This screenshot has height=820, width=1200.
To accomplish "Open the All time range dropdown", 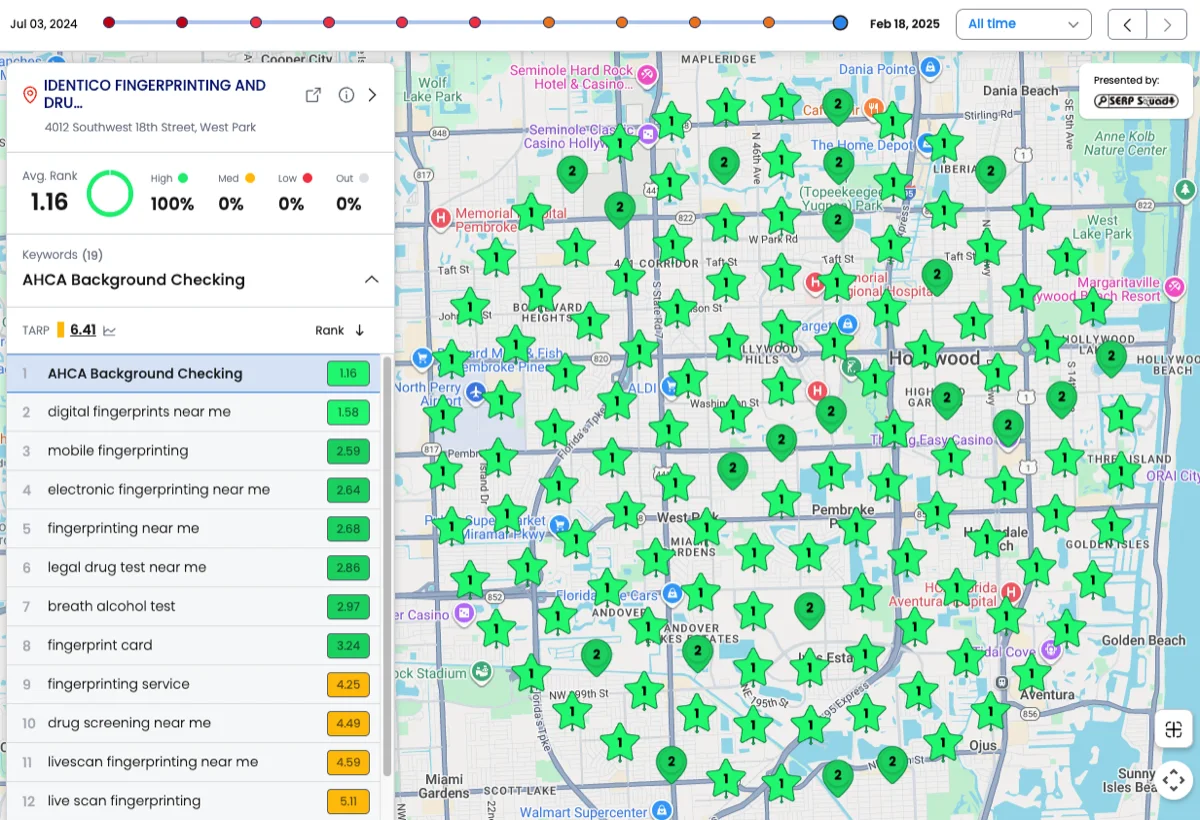I will click(x=1023, y=24).
